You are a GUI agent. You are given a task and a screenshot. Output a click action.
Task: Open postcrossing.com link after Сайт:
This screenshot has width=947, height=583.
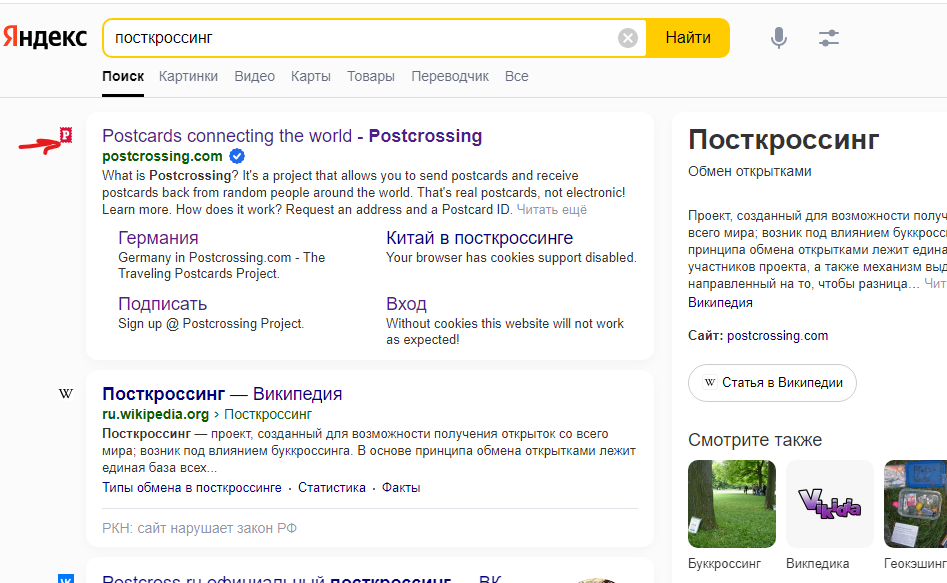(777, 335)
